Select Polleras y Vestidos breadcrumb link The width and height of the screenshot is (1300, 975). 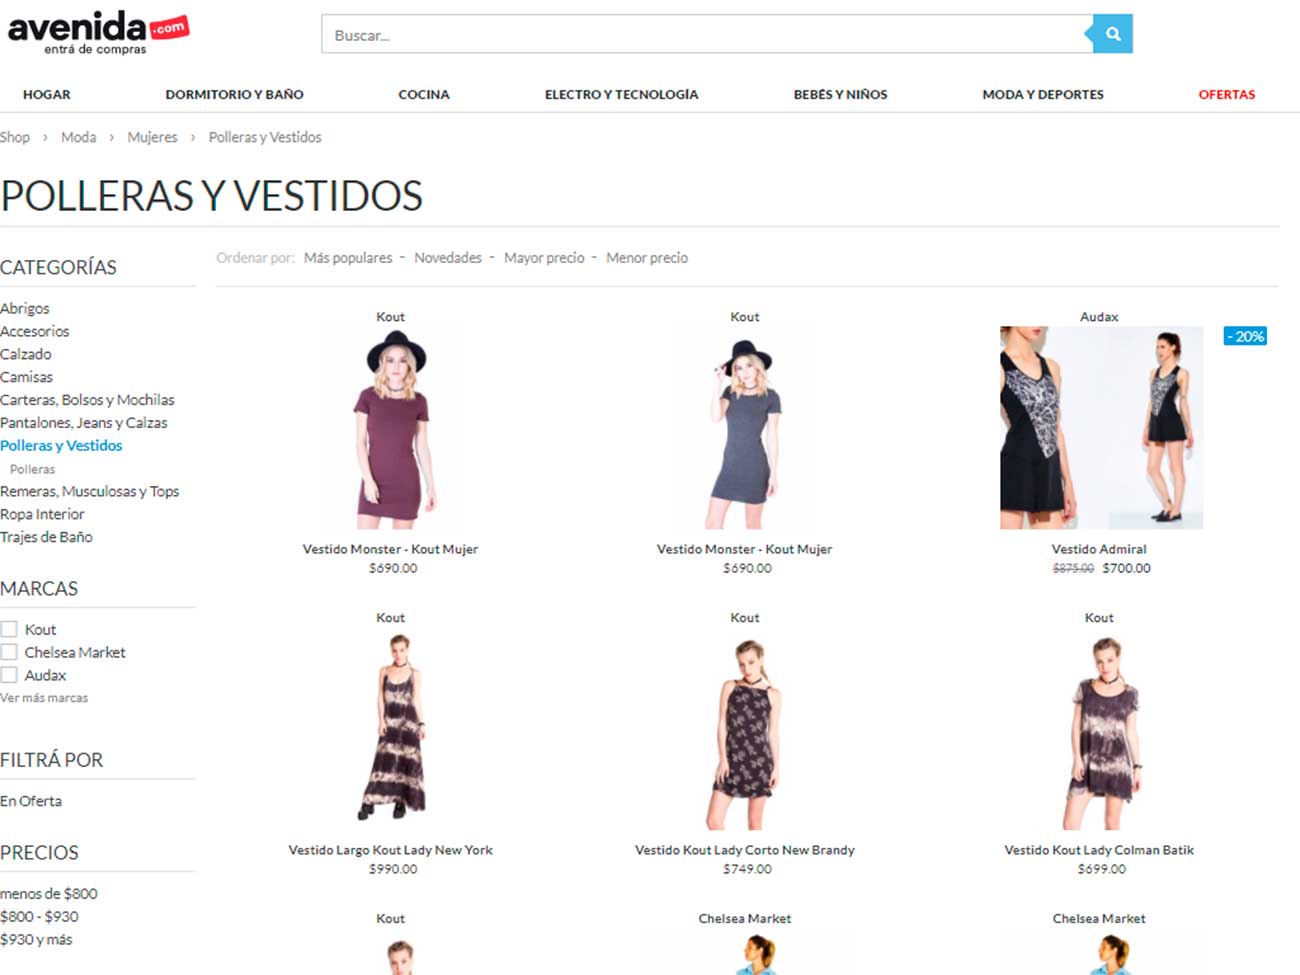pyautogui.click(x=265, y=137)
